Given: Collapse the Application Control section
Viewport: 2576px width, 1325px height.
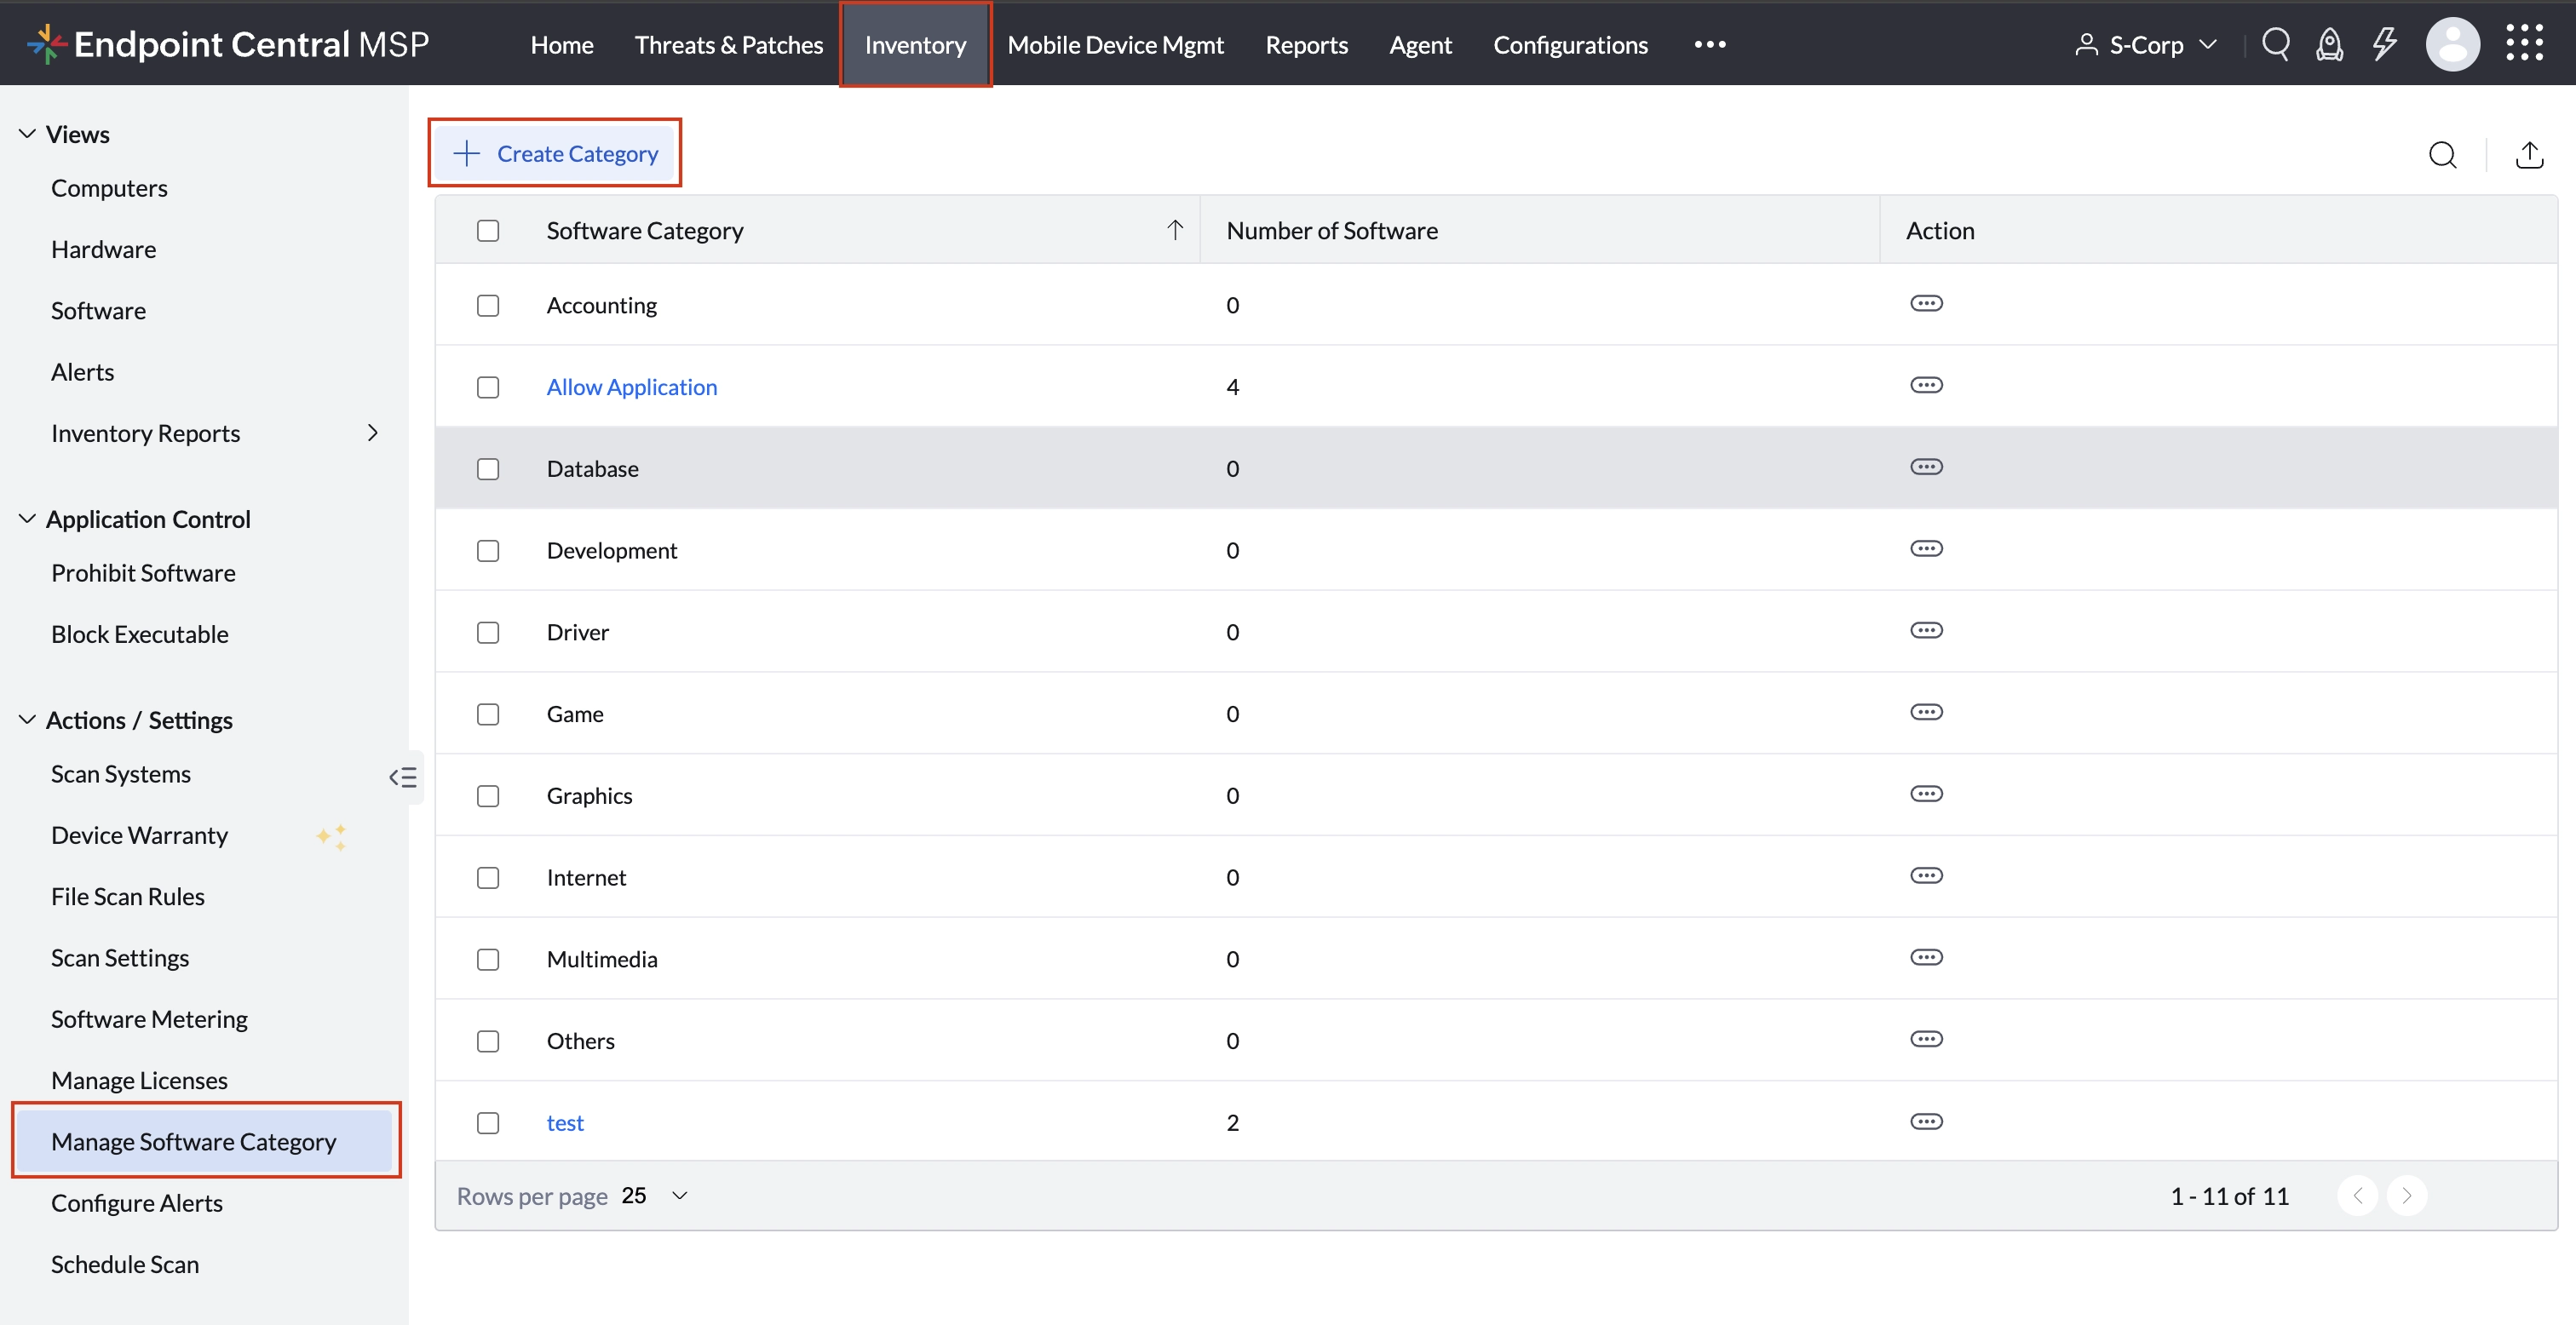Looking at the screenshot, I should [x=27, y=518].
